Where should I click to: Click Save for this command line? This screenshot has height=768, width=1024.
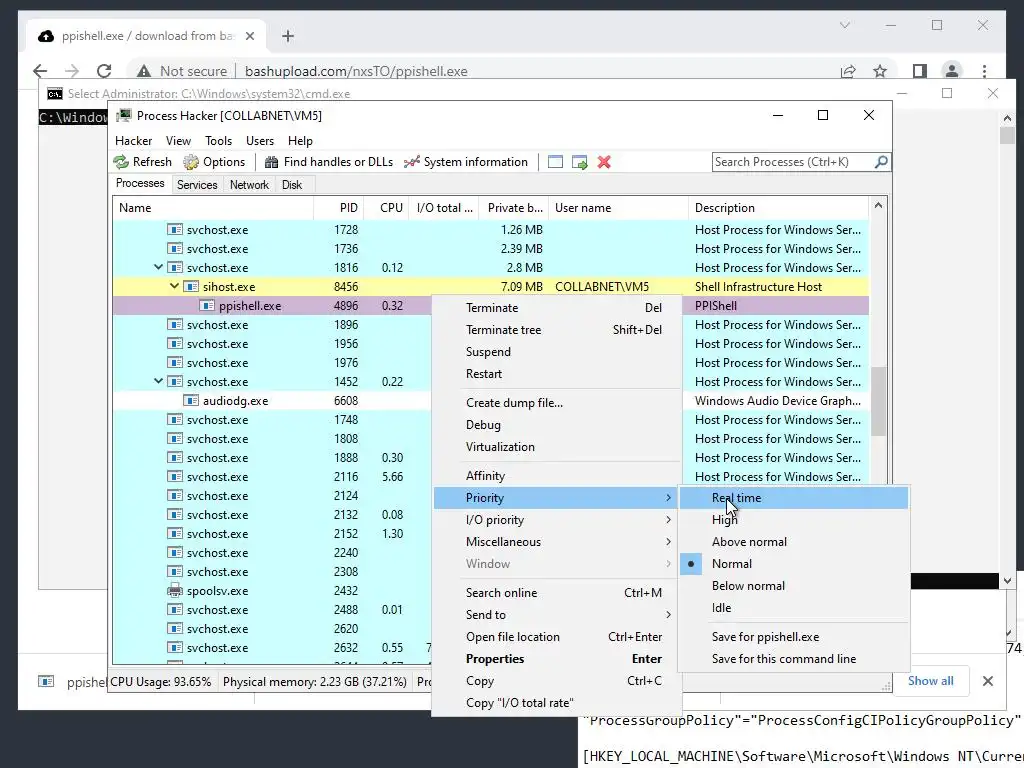coord(793,659)
